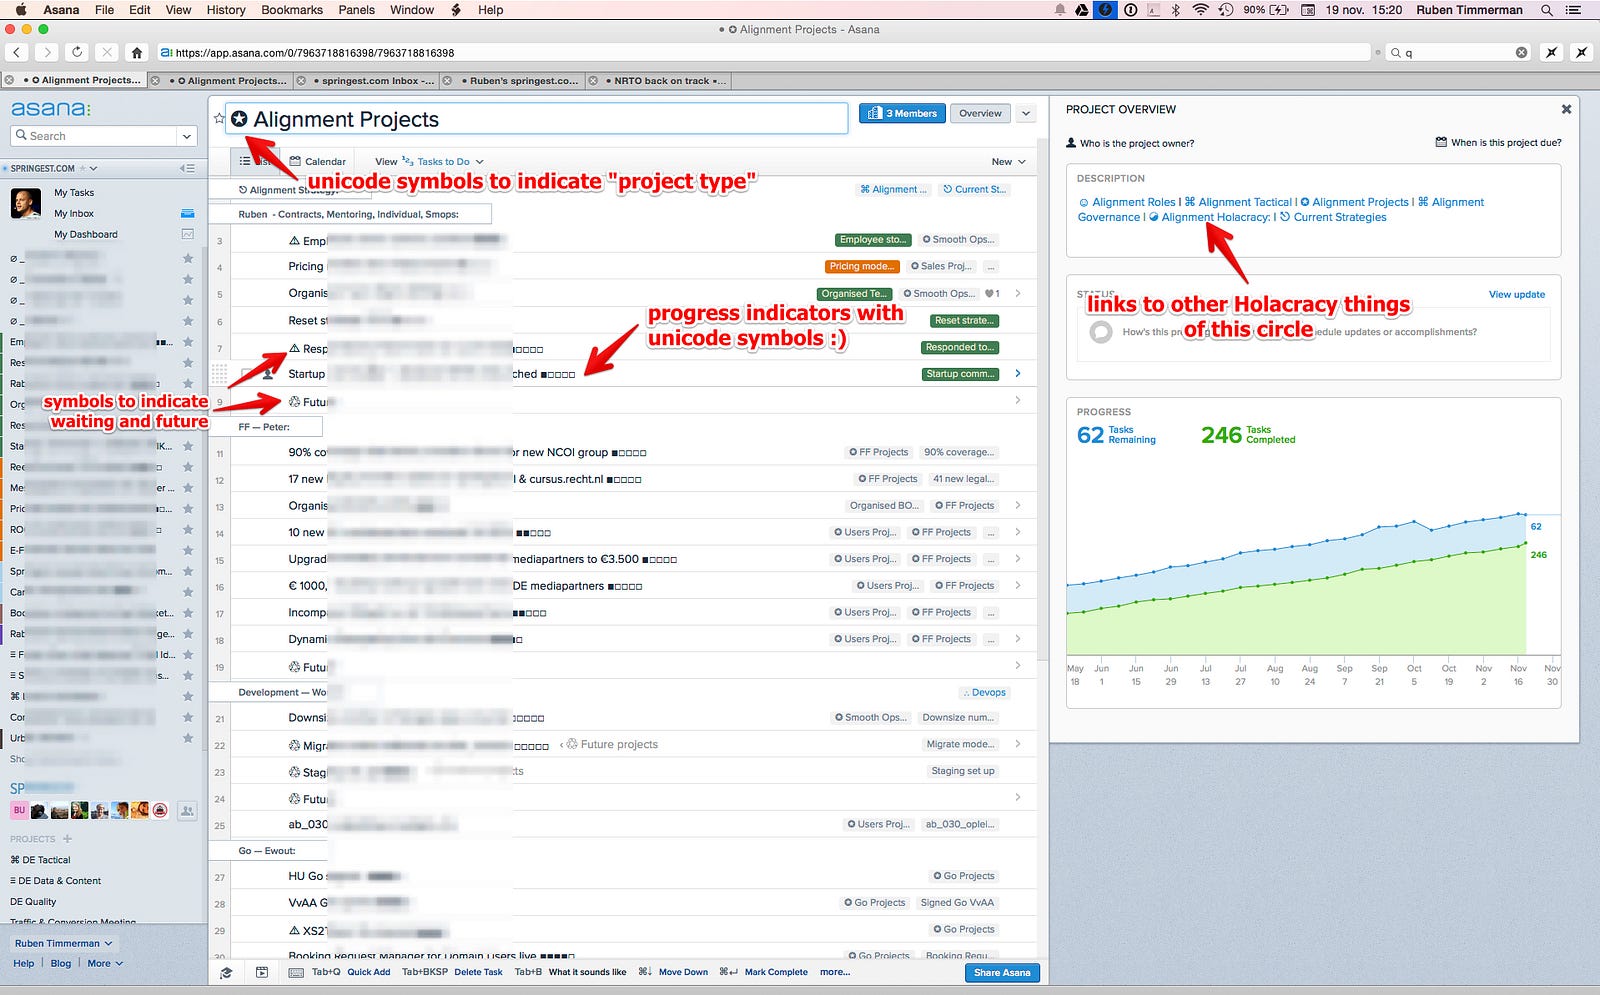Viewport: 1600px width, 995px height.
Task: Open the Bookmarks menu
Action: (292, 10)
